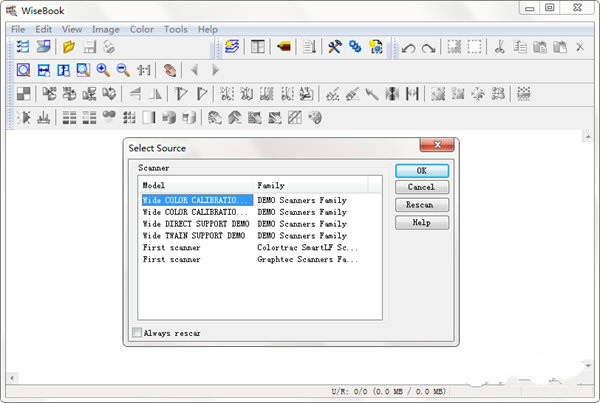600x403 pixels.
Task: Open the Color menu
Action: tap(142, 29)
